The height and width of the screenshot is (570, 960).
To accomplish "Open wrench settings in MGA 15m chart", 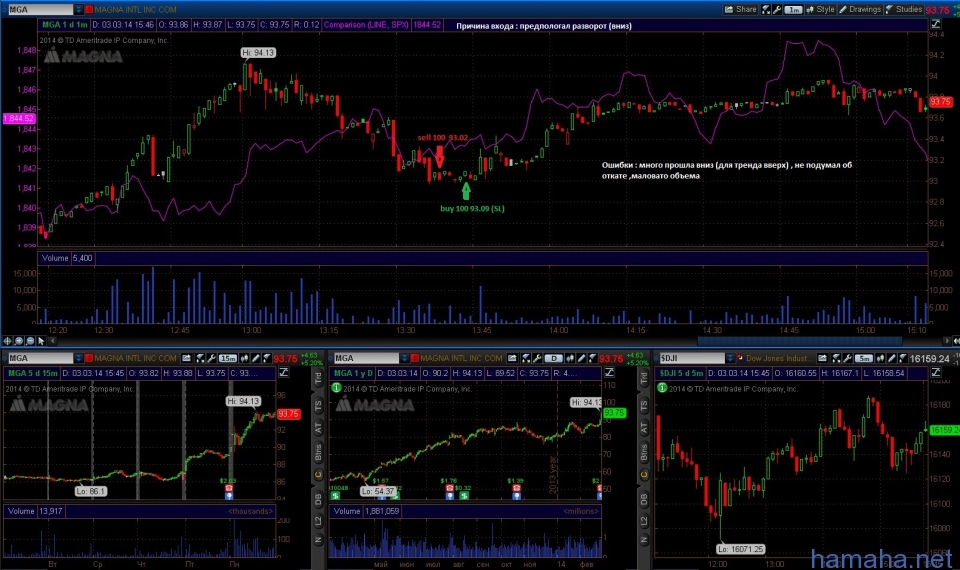I will coord(211,358).
